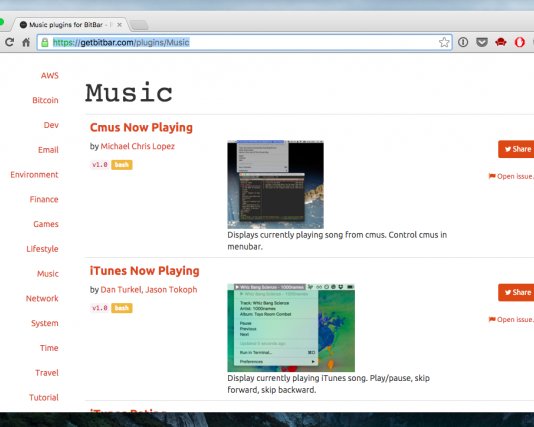
Task: Click v1.0 badge under iTunes Now Playing
Action: 100,308
